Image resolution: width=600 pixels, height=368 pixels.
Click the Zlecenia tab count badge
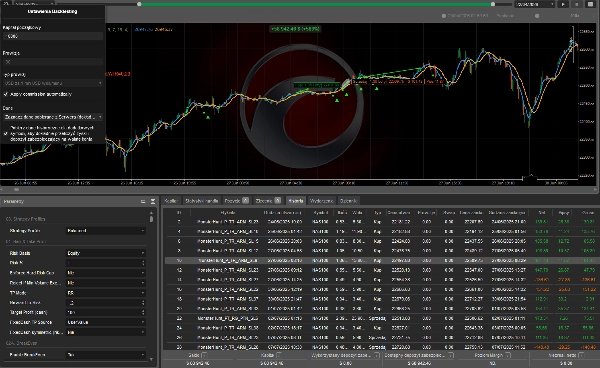pyautogui.click(x=278, y=200)
